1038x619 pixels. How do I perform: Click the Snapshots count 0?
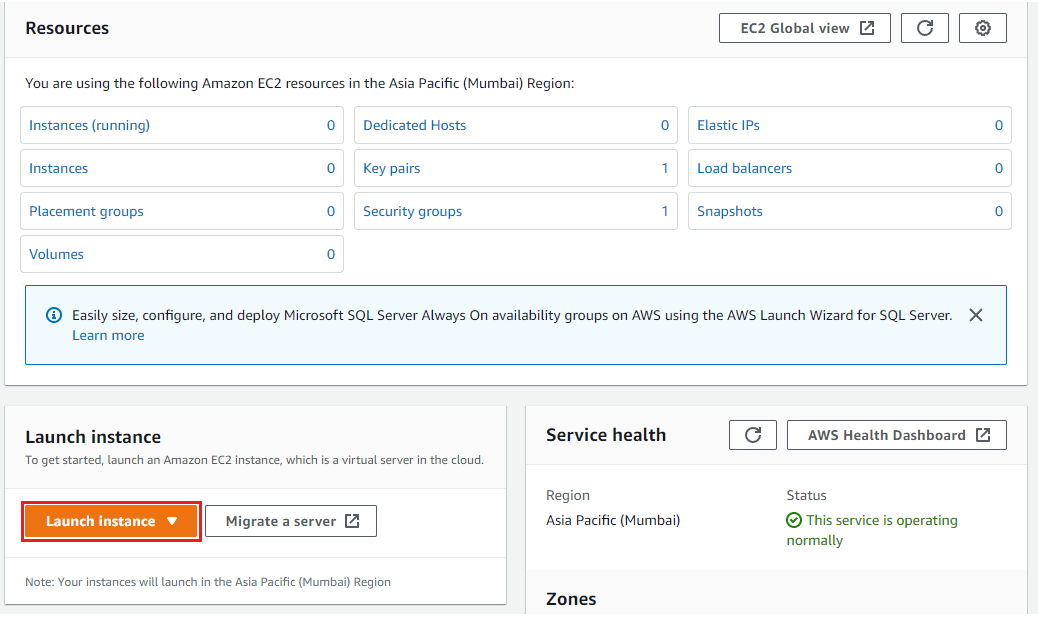999,211
